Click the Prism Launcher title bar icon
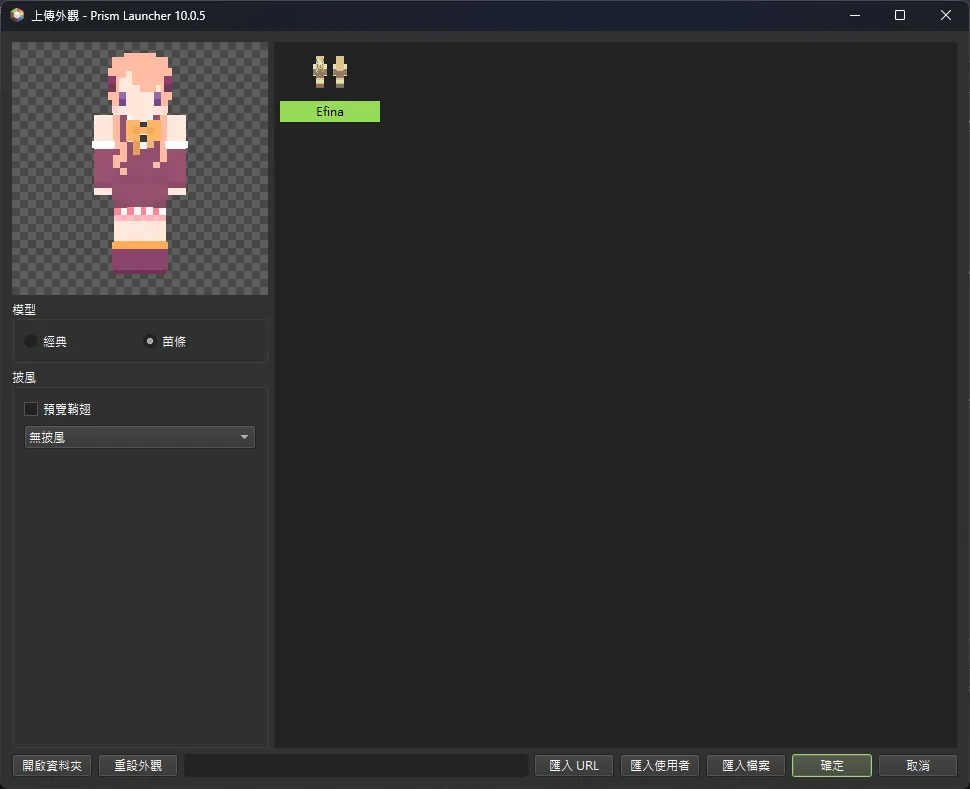Viewport: 970px width, 789px height. [x=17, y=15]
